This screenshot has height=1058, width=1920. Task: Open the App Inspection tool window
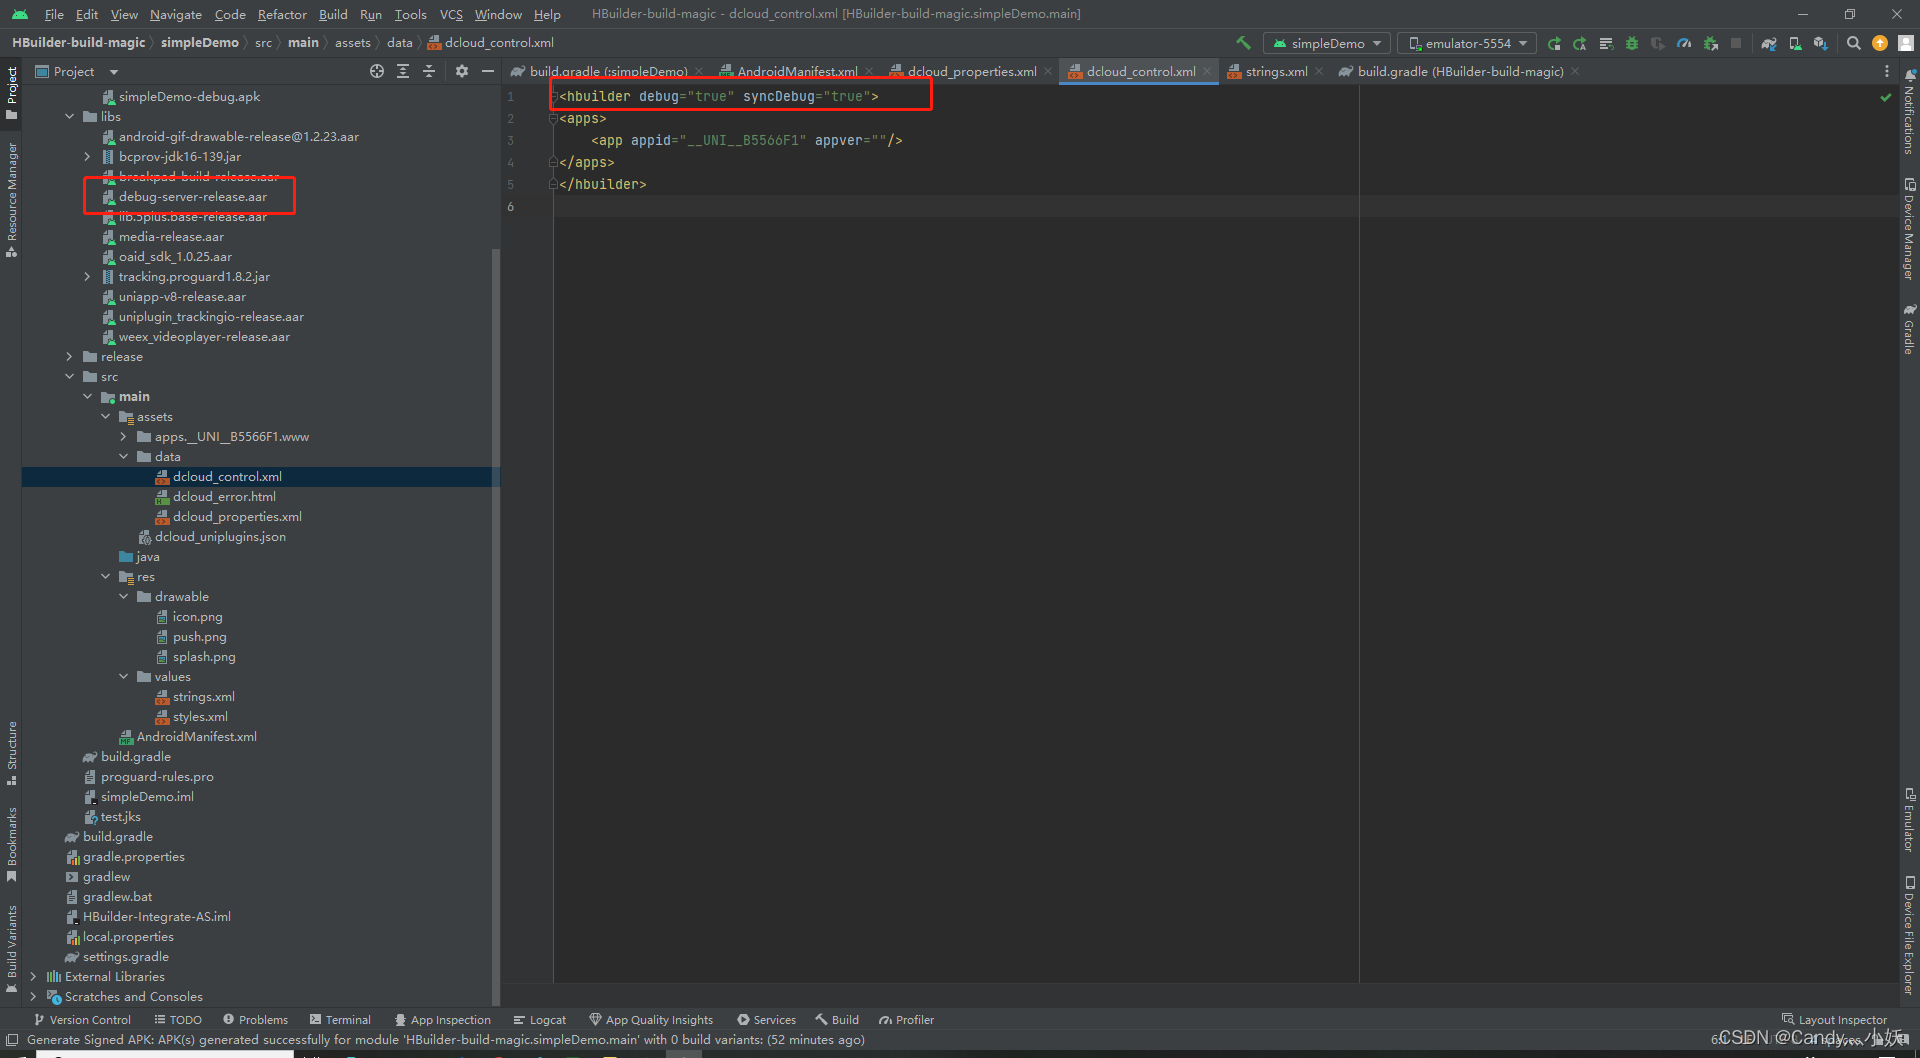click(442, 1020)
